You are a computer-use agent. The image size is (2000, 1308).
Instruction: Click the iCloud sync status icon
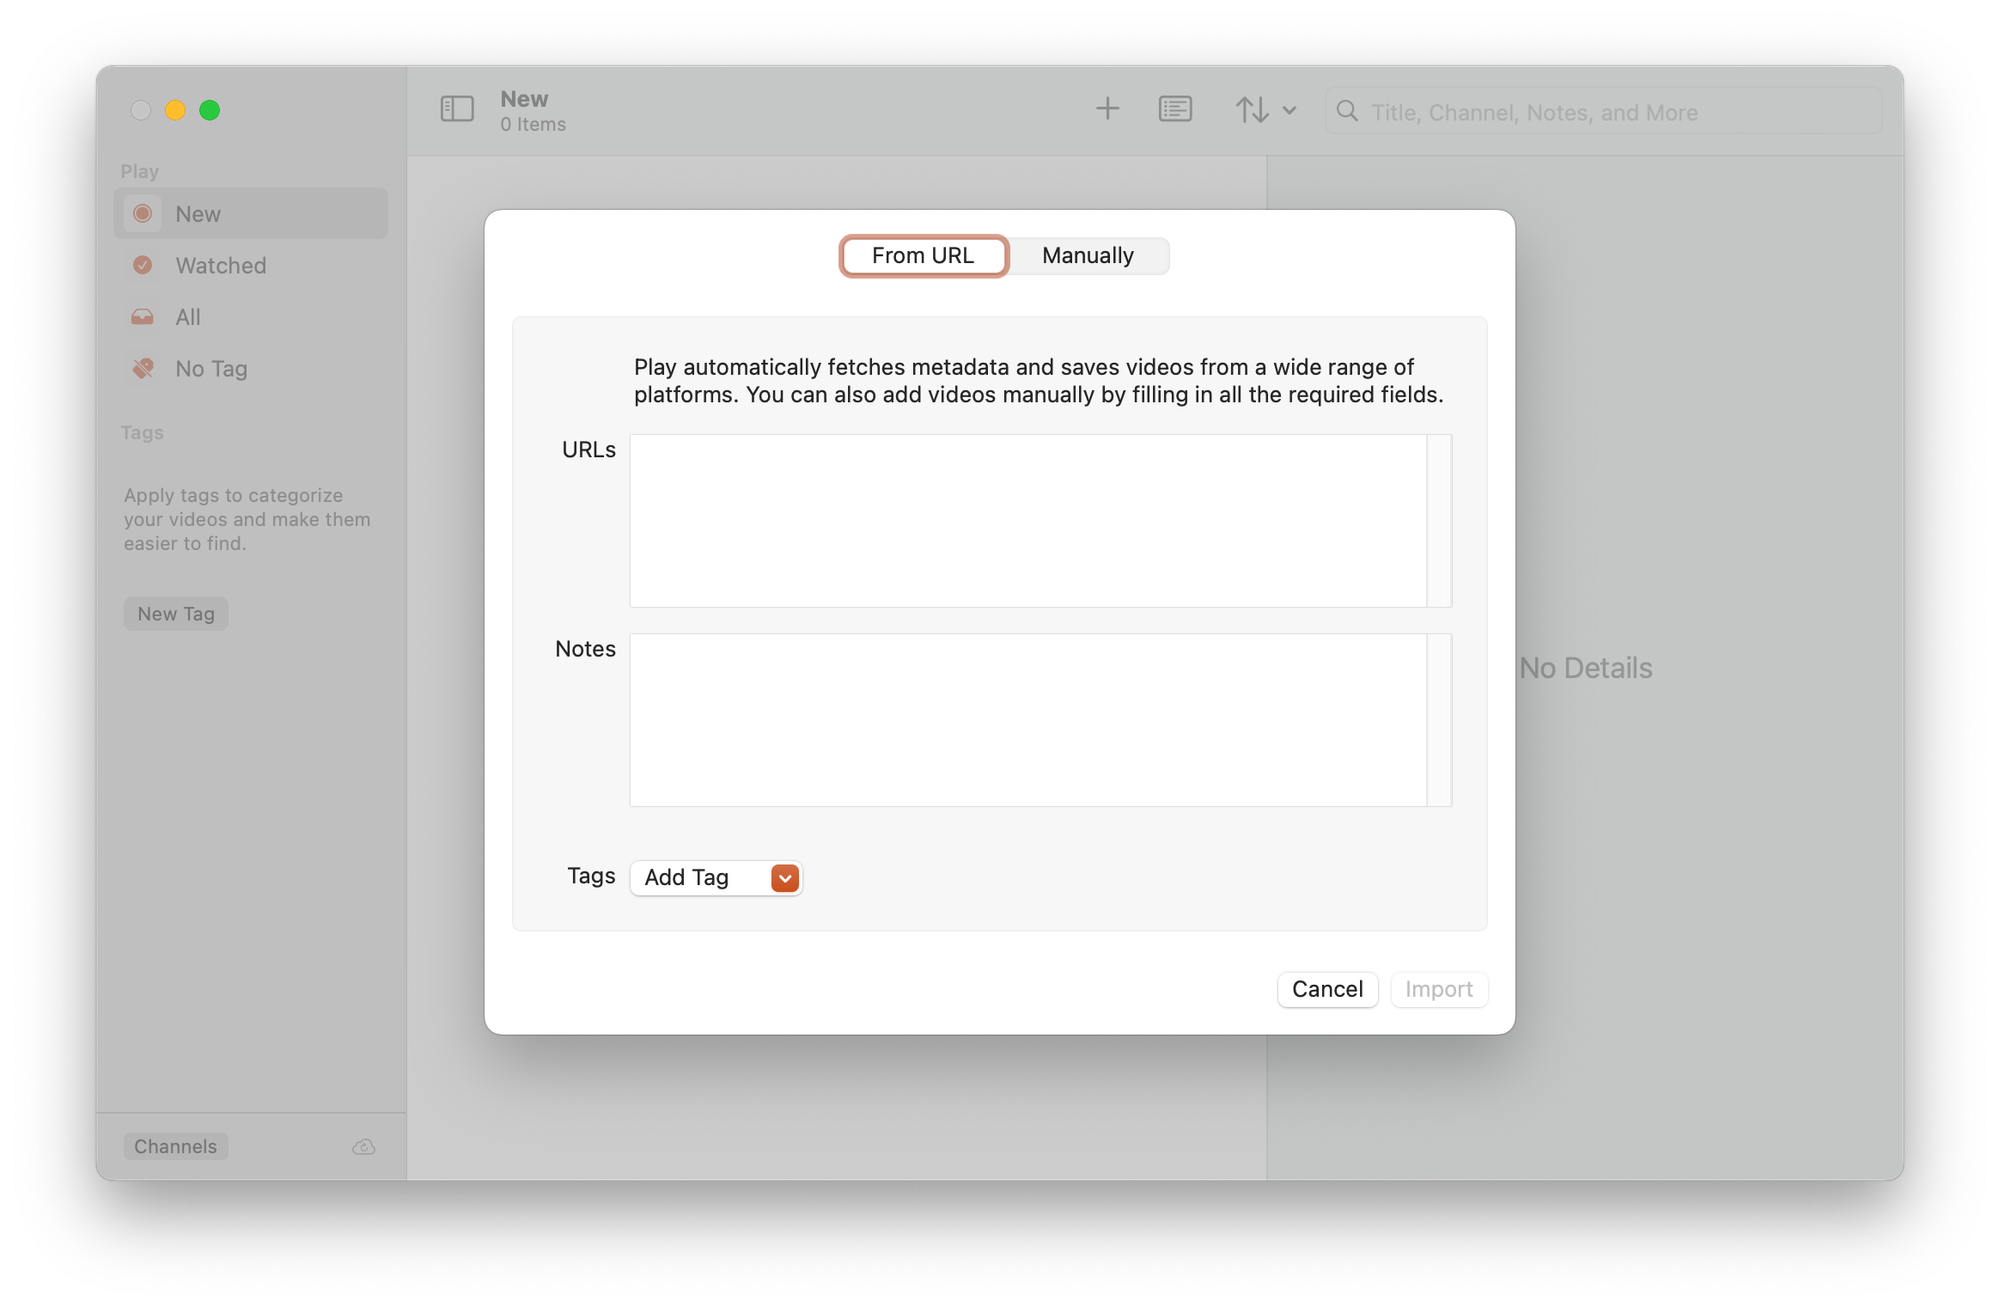pos(364,1147)
